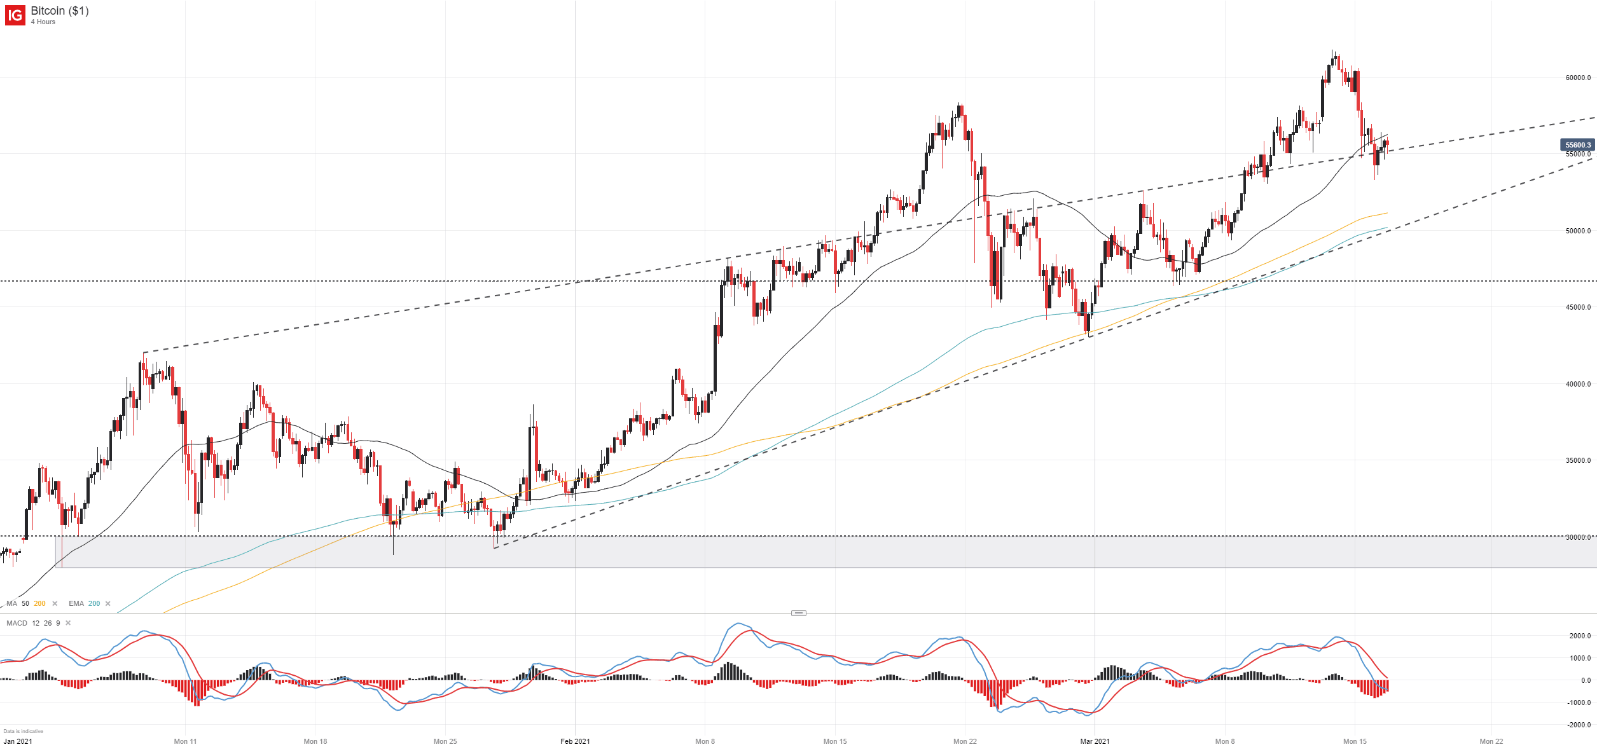Click the 40000.0 price axis label
Image resolution: width=1597 pixels, height=747 pixels.
point(1578,385)
